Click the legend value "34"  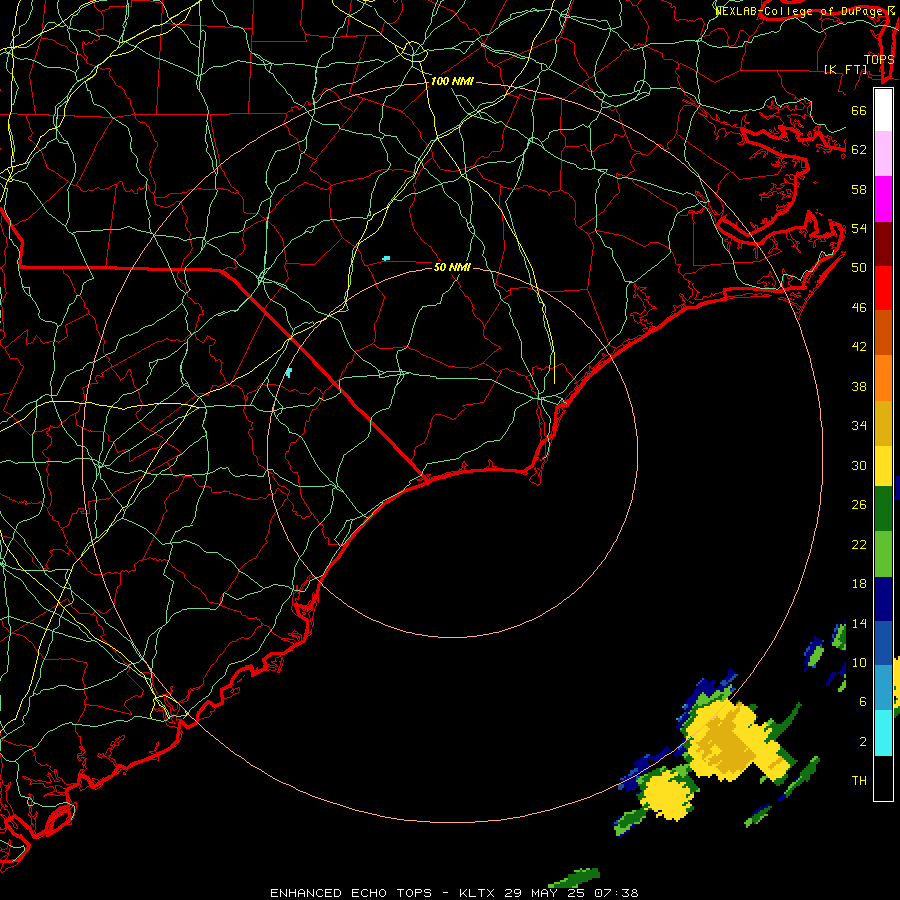point(859,426)
